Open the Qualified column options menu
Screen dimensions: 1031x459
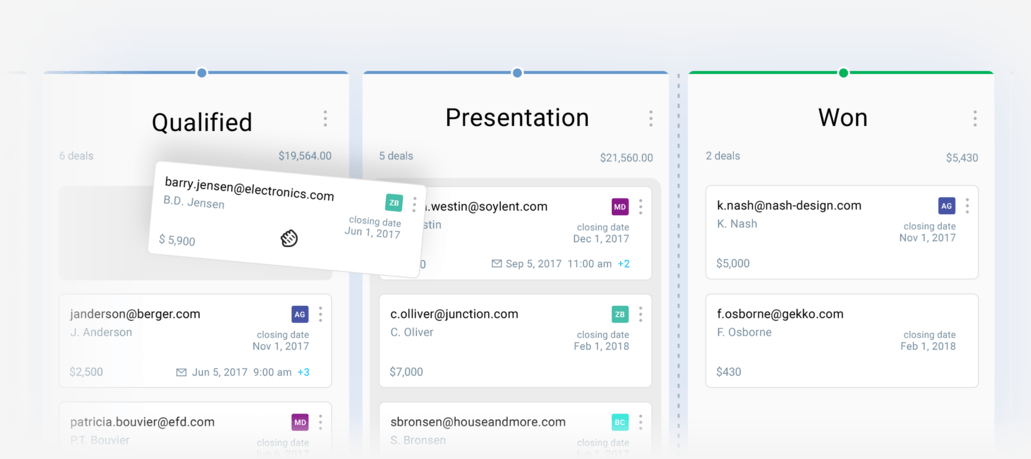pyautogui.click(x=325, y=119)
